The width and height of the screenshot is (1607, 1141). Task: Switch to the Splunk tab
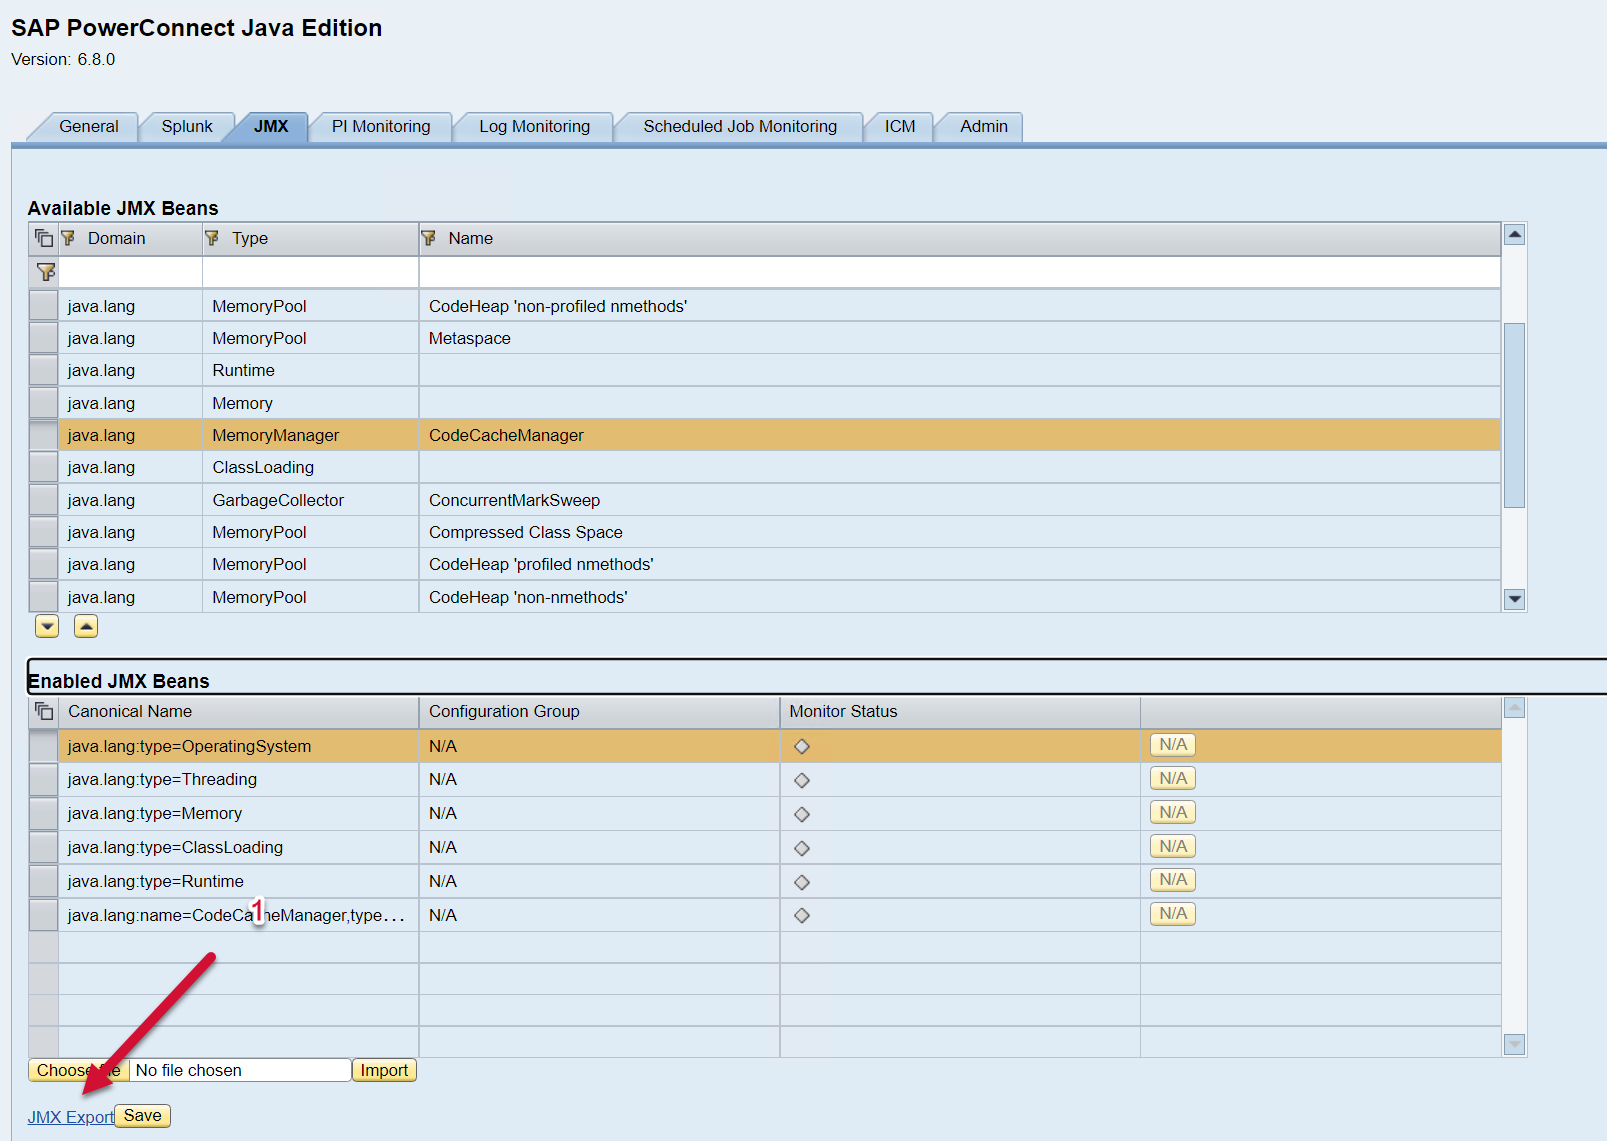point(187,126)
